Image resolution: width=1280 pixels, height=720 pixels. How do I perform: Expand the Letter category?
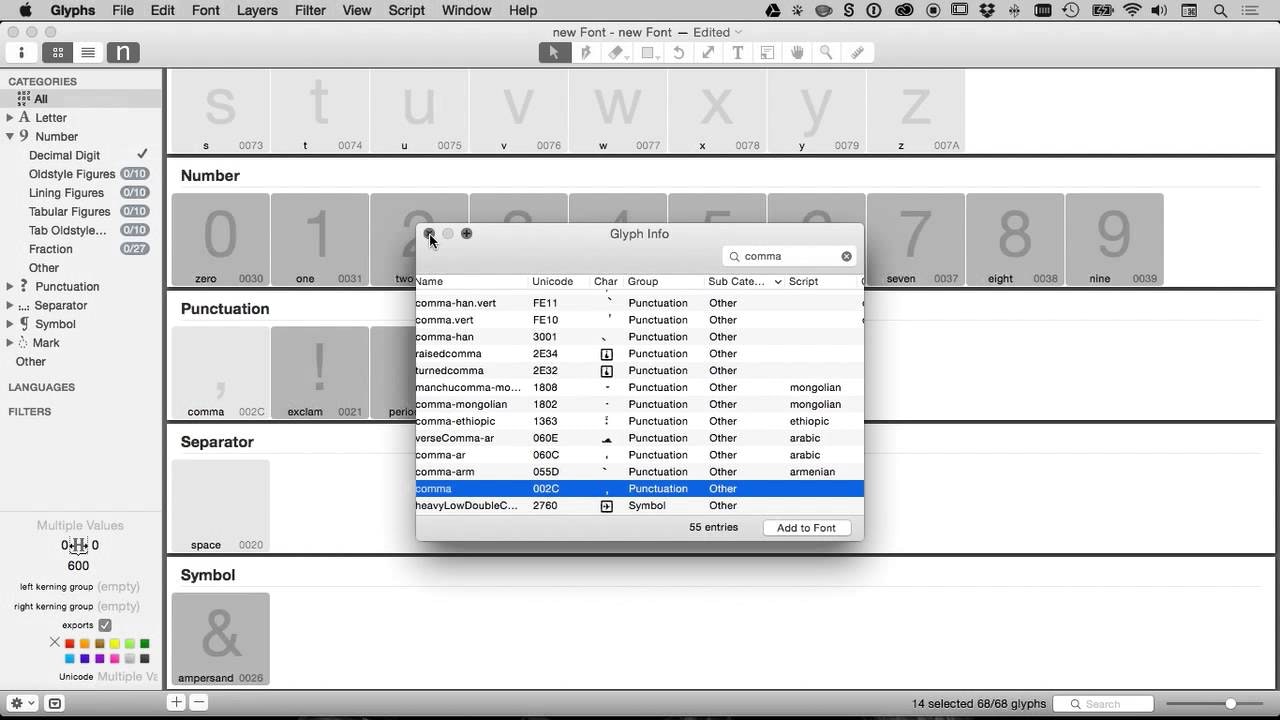coord(10,118)
